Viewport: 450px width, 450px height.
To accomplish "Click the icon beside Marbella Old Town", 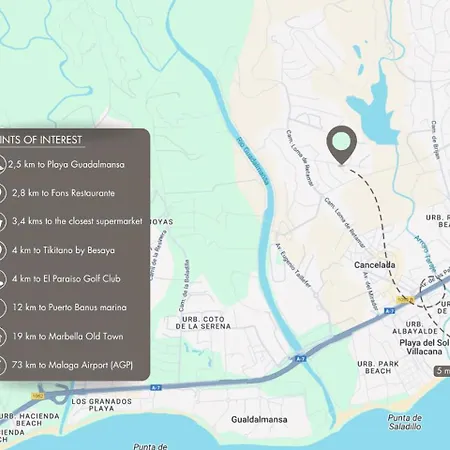I will coord(2,336).
